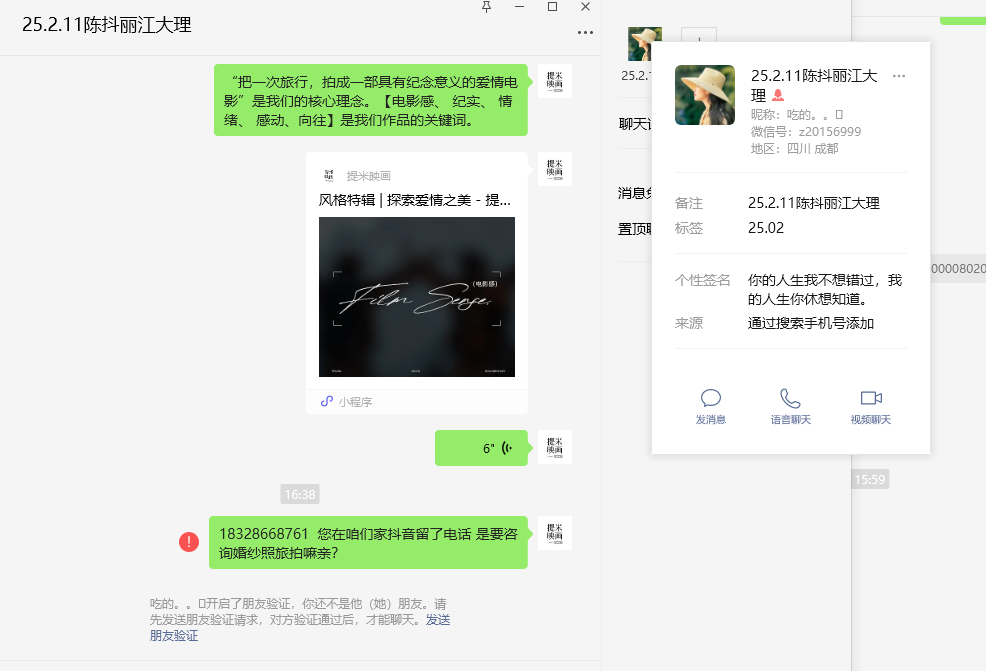Click the pin window icon
Image resolution: width=986 pixels, height=671 pixels.
(x=486, y=7)
